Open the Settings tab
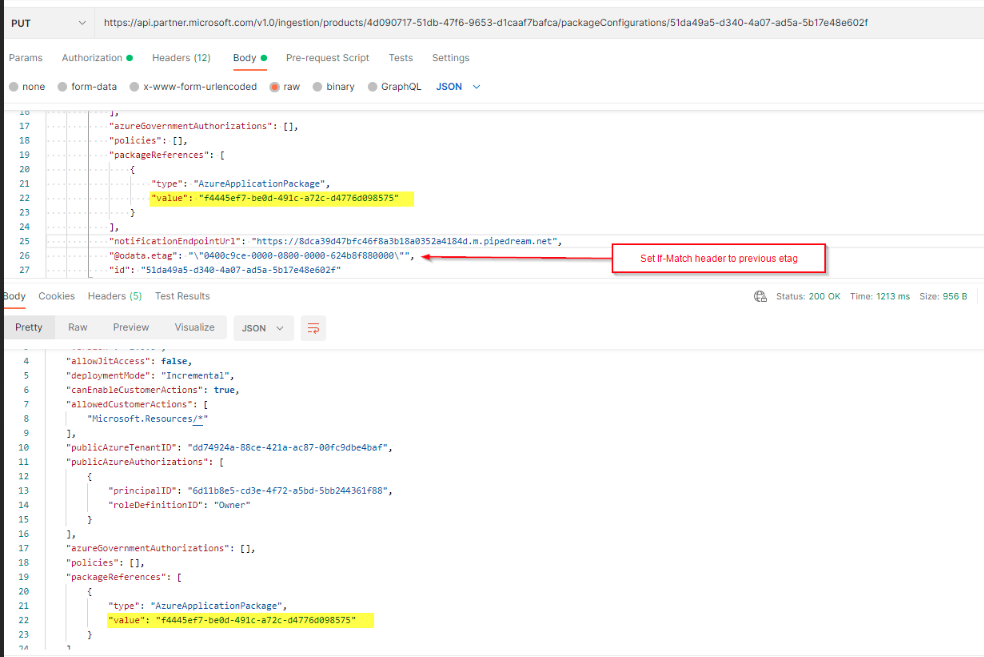The height and width of the screenshot is (657, 984). (451, 58)
